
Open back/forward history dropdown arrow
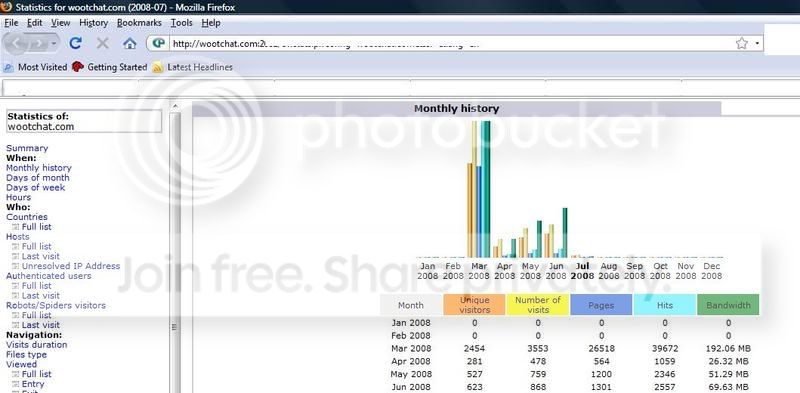54,44
